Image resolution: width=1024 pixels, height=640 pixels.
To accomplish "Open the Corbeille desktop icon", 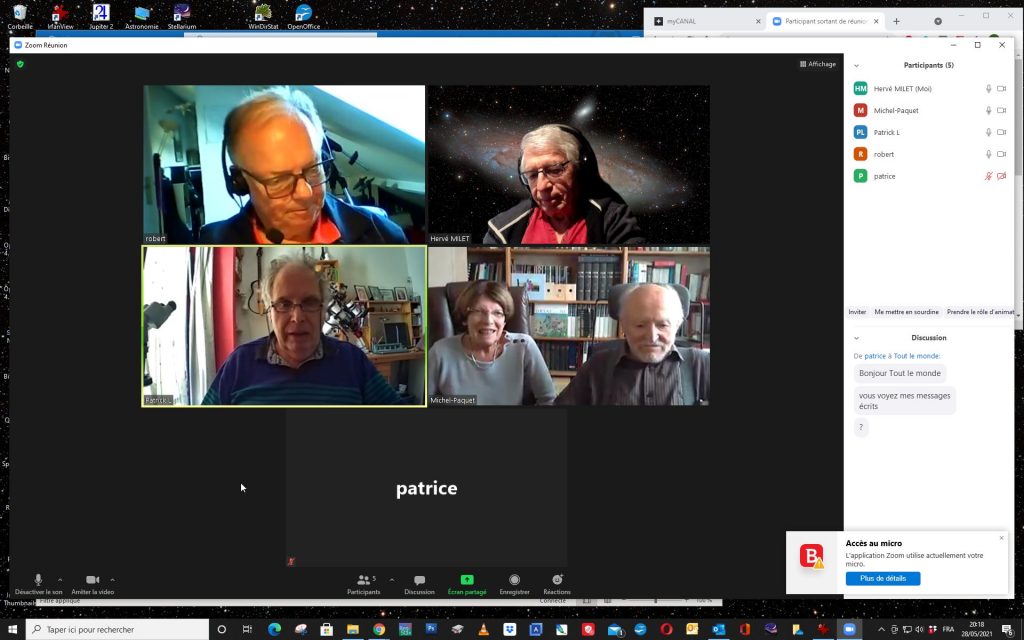I will (x=20, y=17).
